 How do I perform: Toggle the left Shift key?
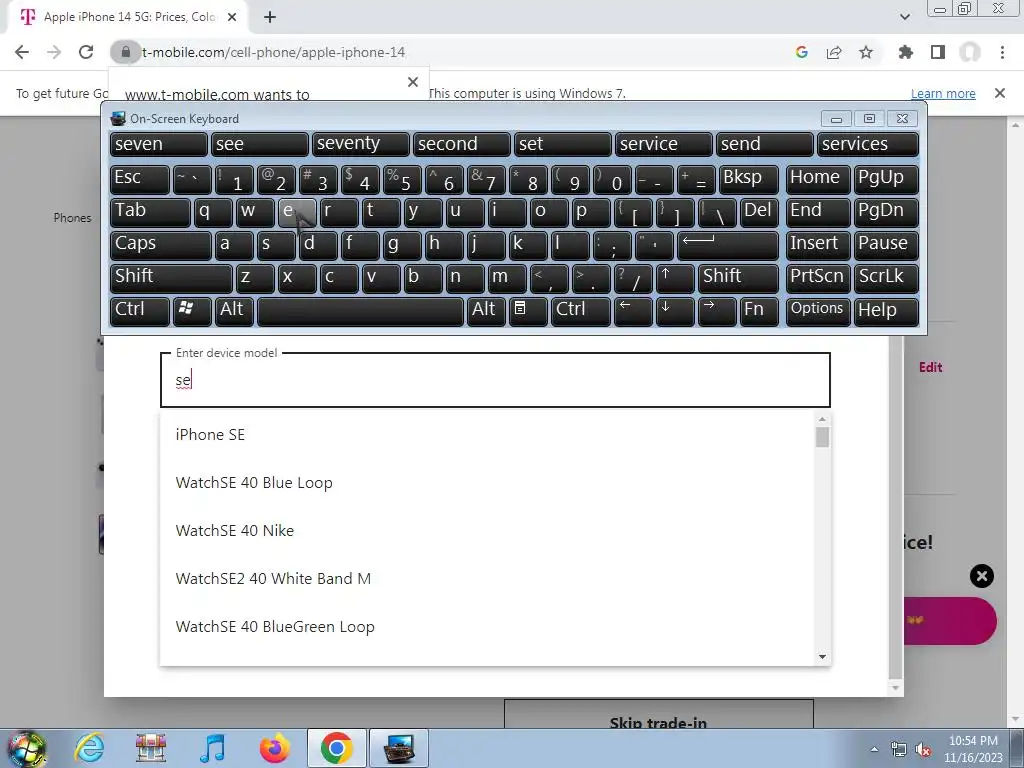pos(171,278)
